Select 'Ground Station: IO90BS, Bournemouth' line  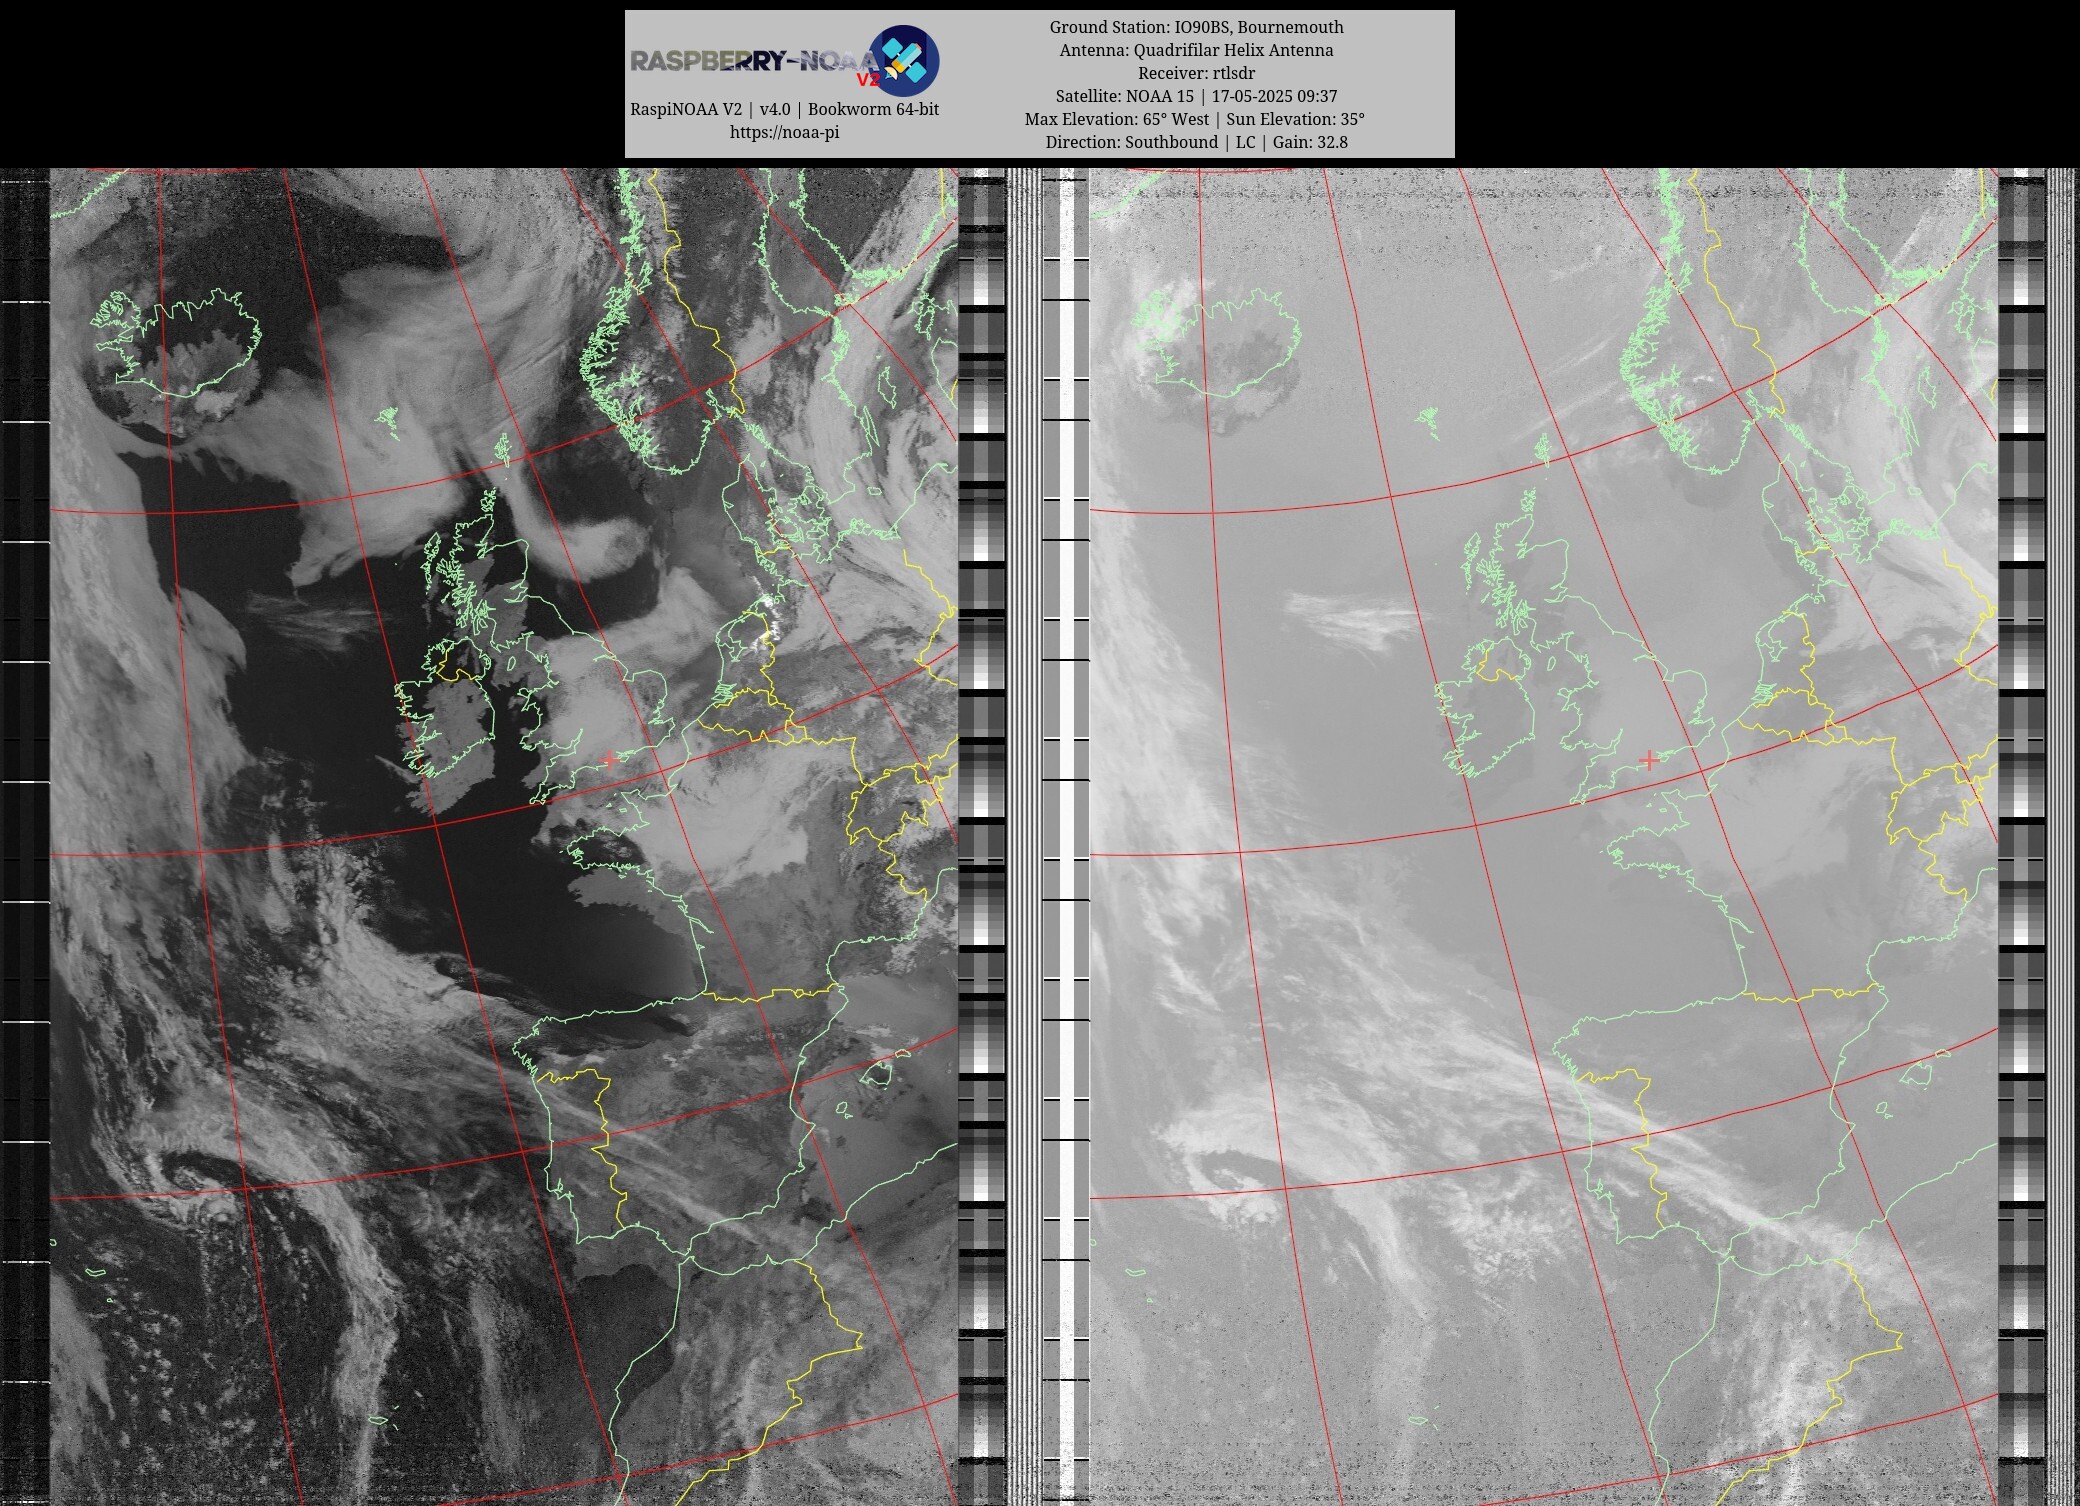pyautogui.click(x=1196, y=27)
